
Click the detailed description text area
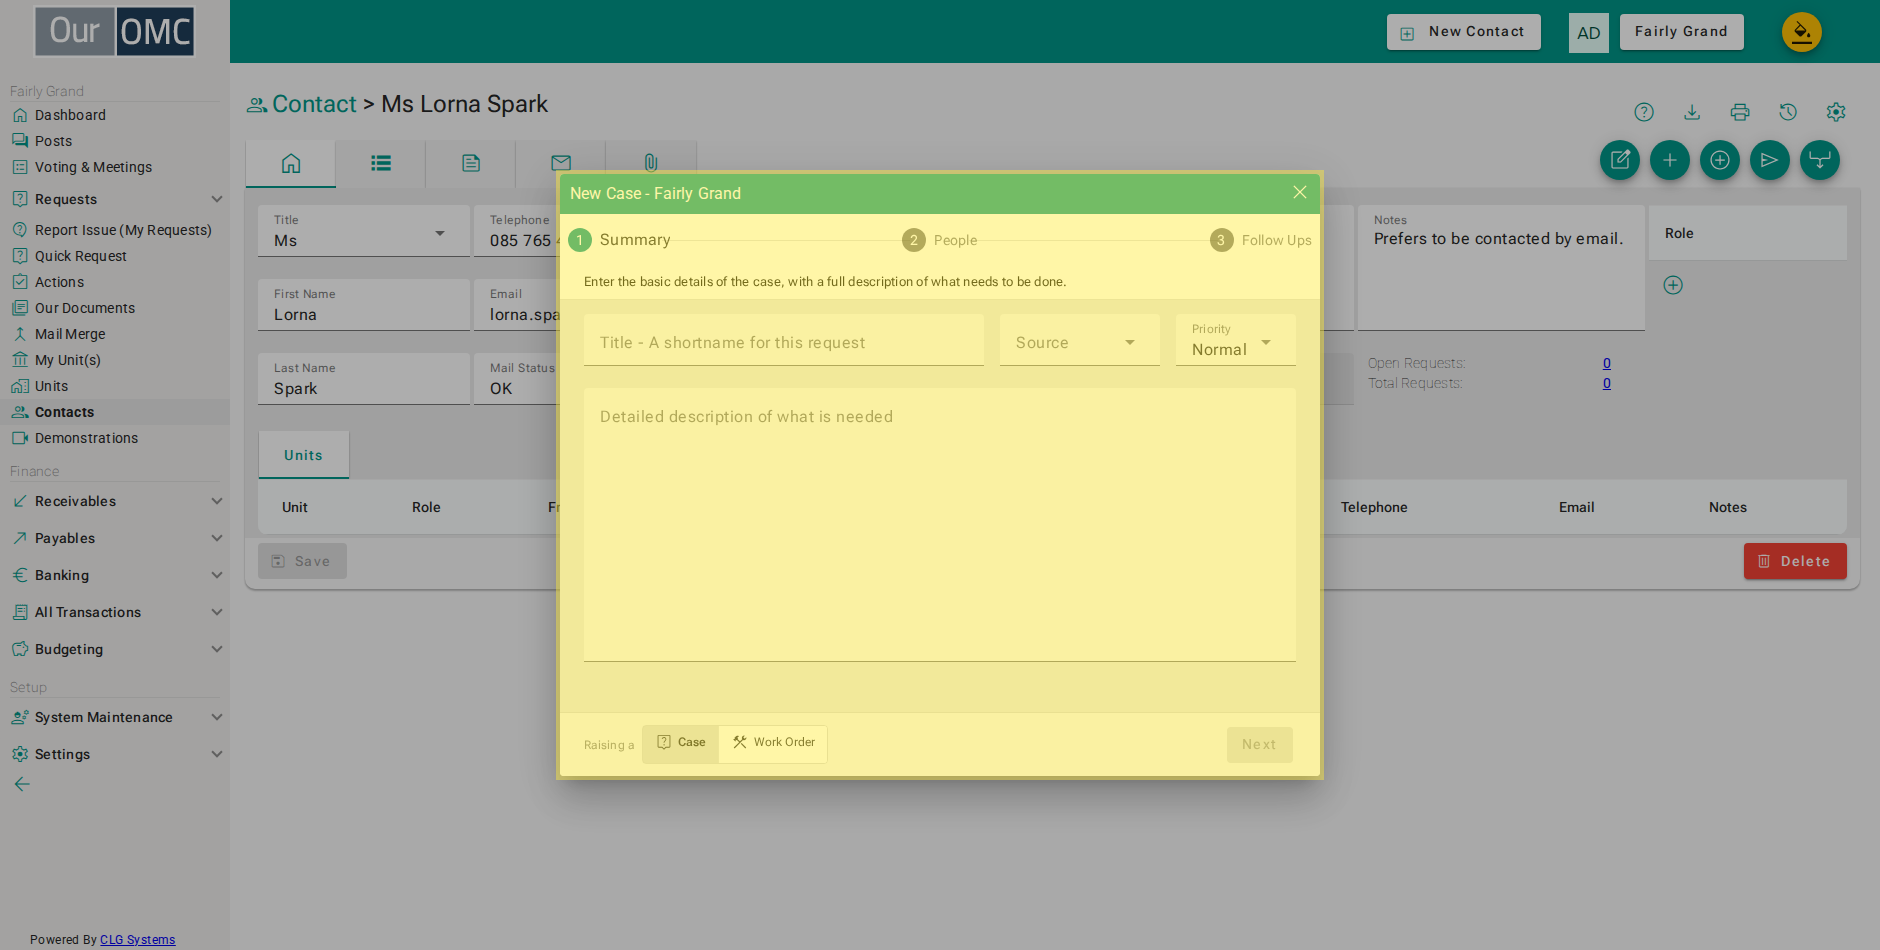pyautogui.click(x=940, y=525)
